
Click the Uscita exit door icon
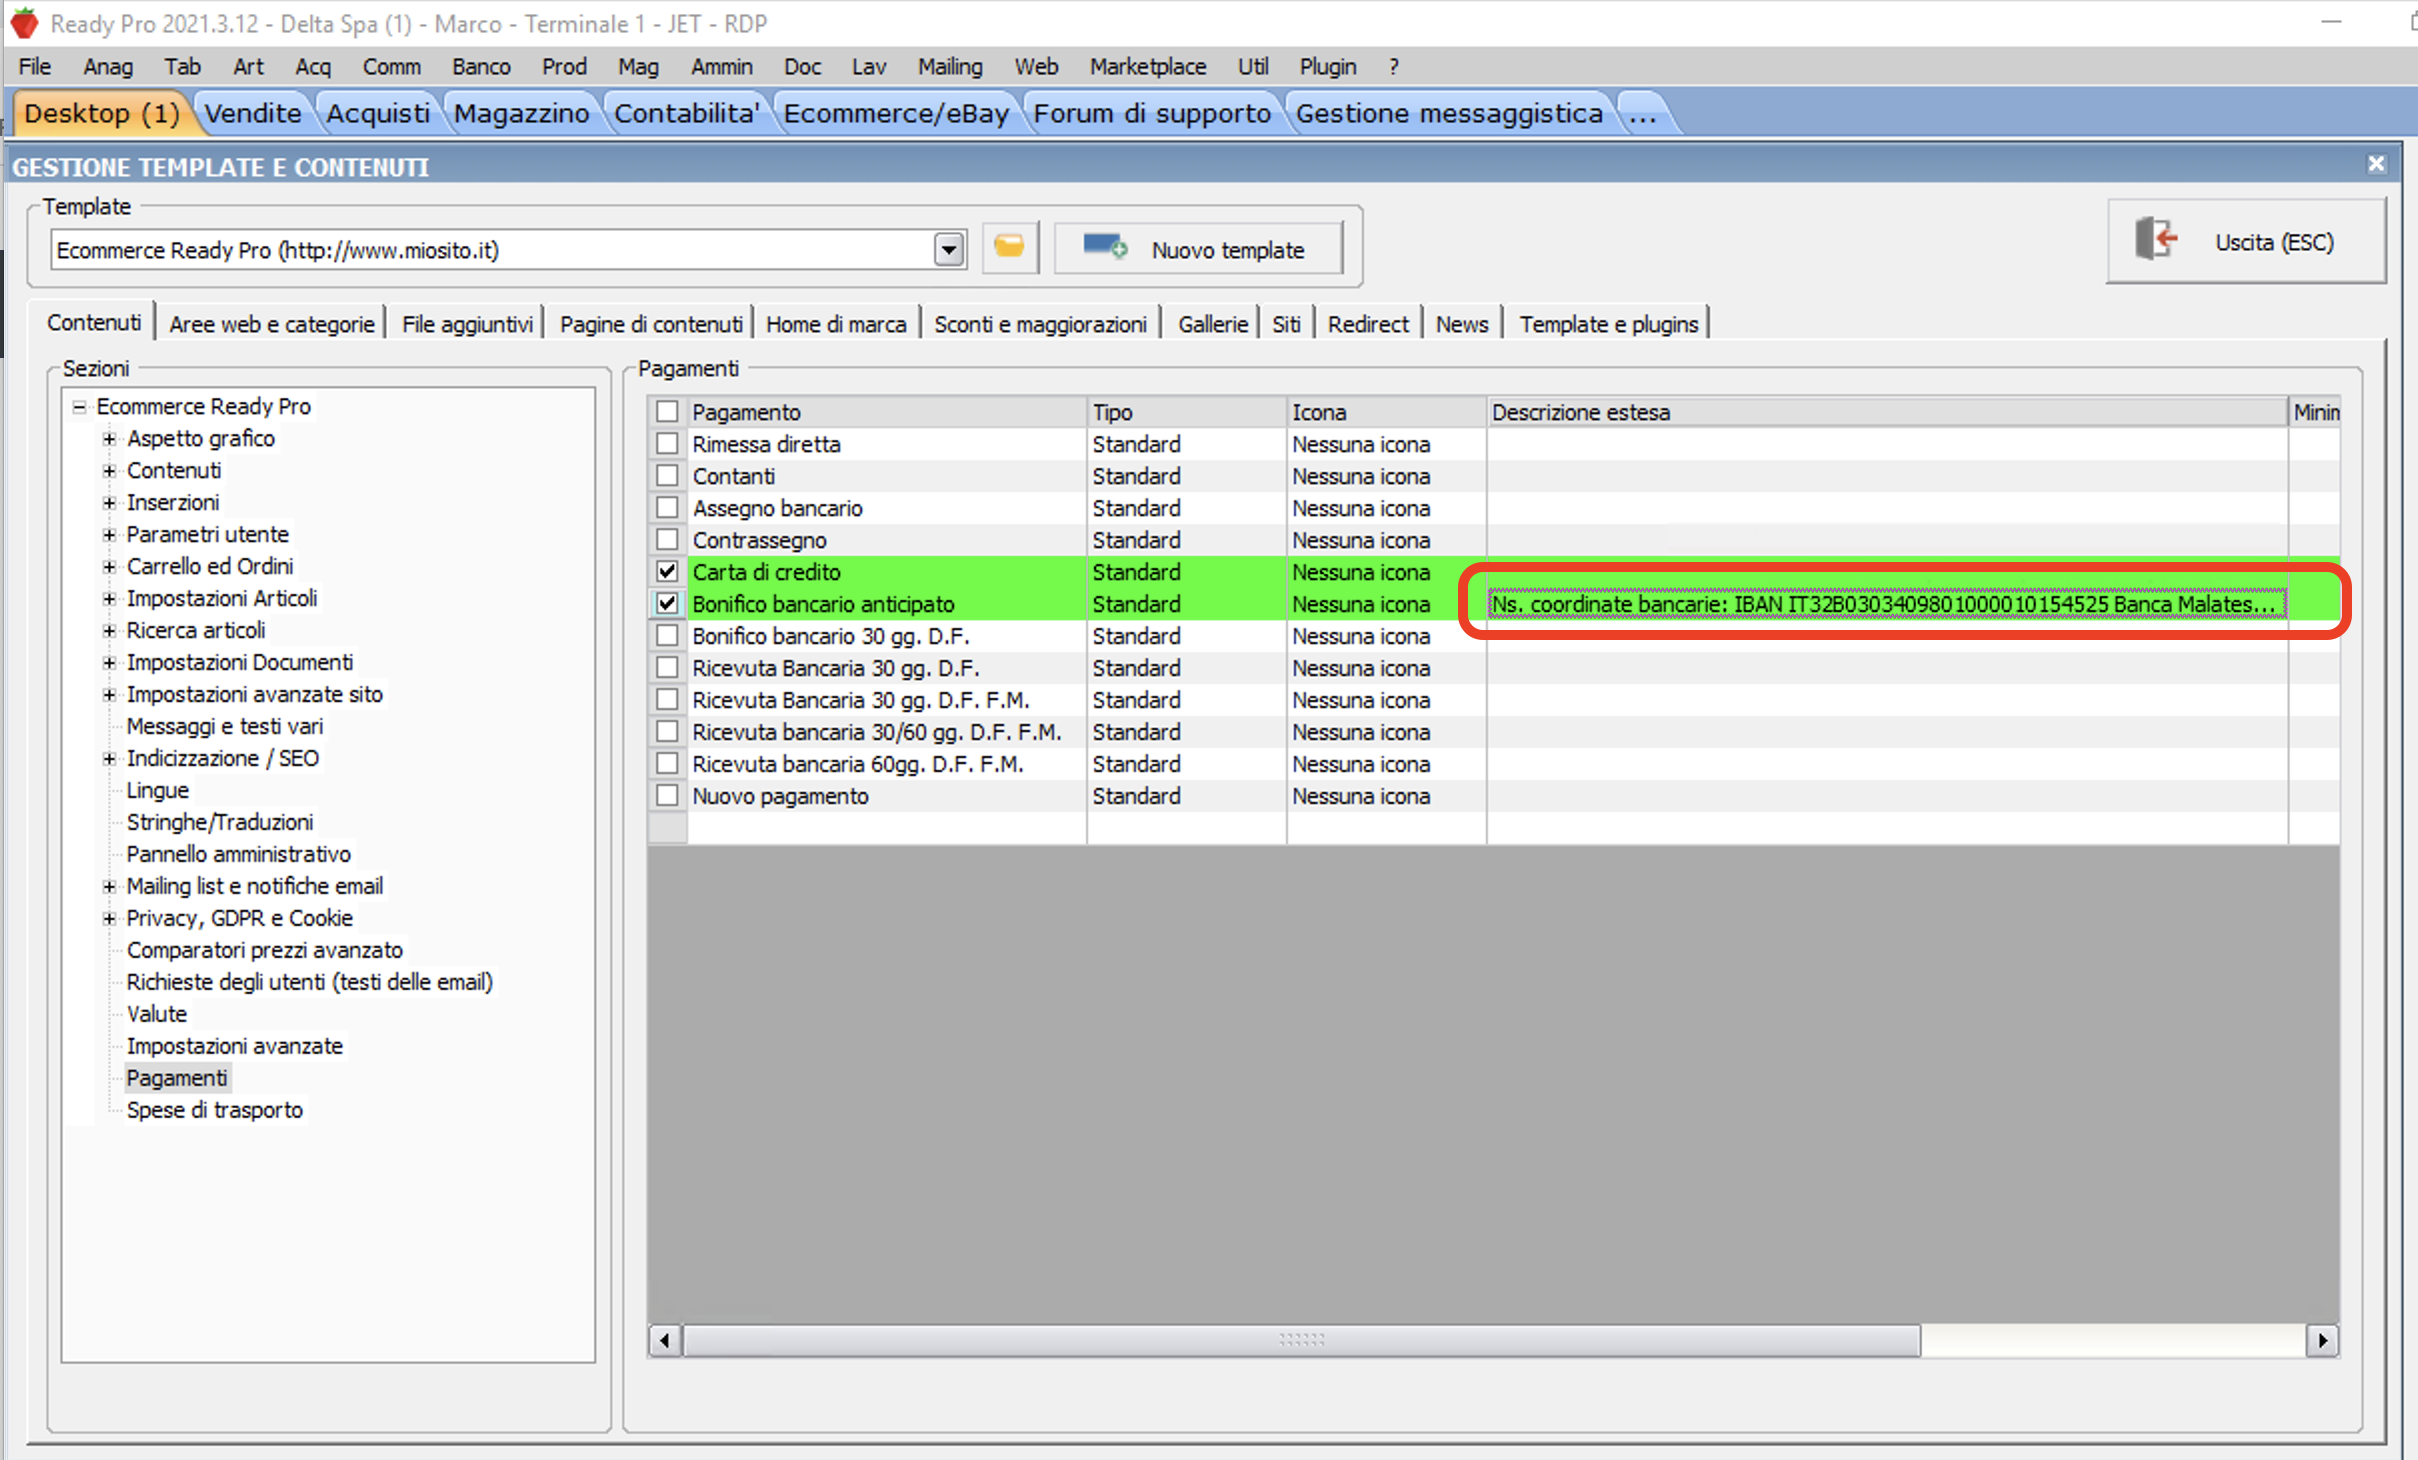[2156, 240]
